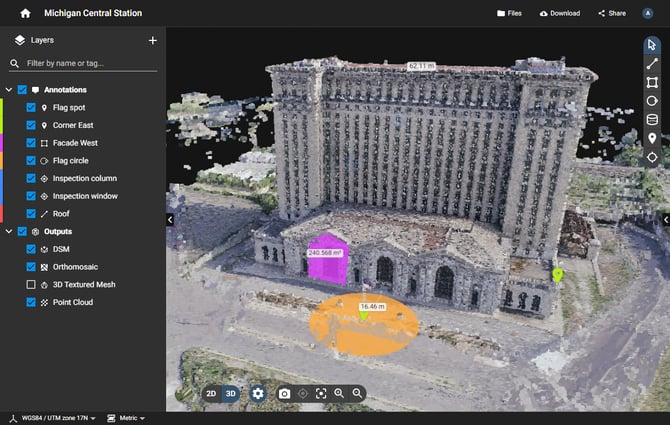Uncheck the Annotations group checkbox
Viewport: 670px width, 425px height.
[x=22, y=90]
